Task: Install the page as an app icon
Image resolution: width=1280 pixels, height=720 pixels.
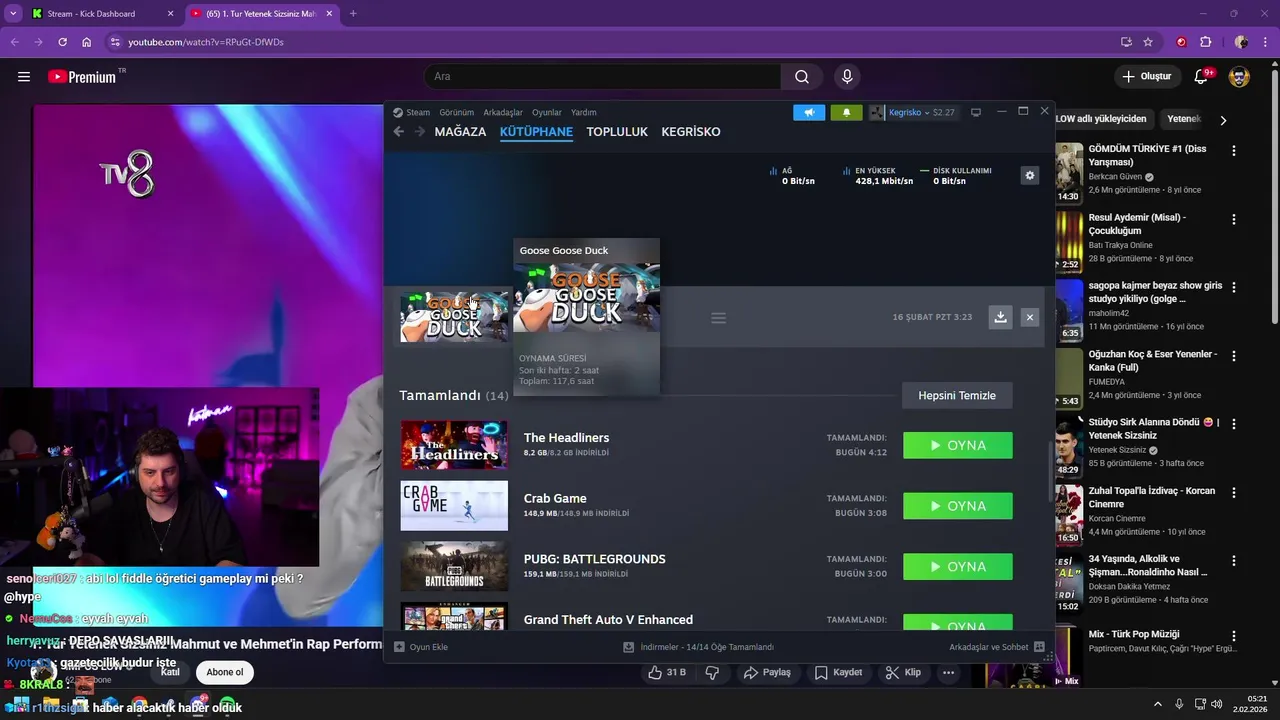Action: pos(1126,42)
